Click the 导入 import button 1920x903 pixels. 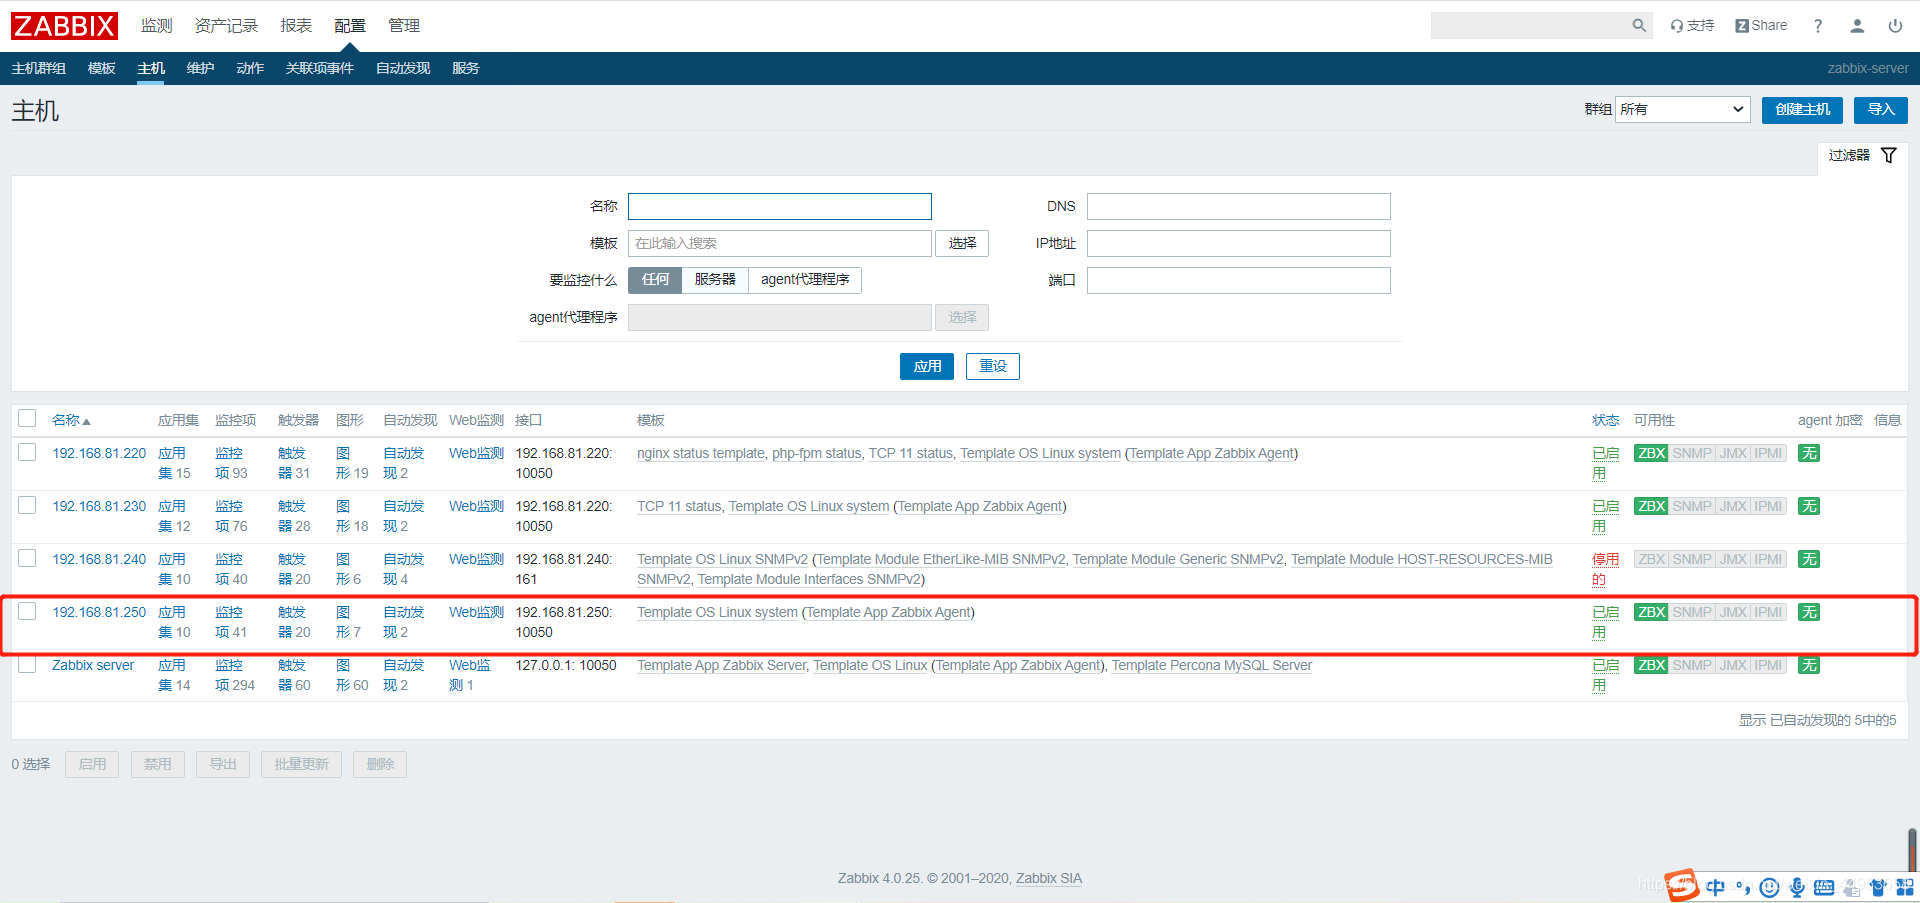tap(1880, 110)
